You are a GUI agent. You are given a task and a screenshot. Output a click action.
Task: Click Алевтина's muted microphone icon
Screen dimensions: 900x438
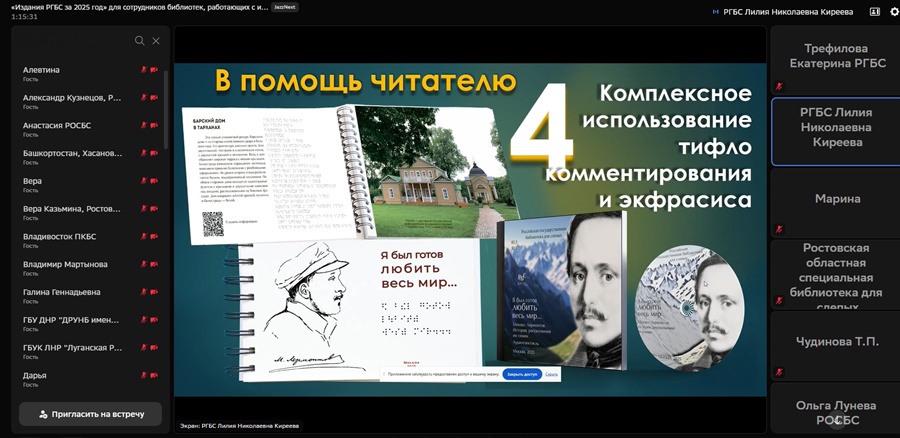pyautogui.click(x=144, y=70)
